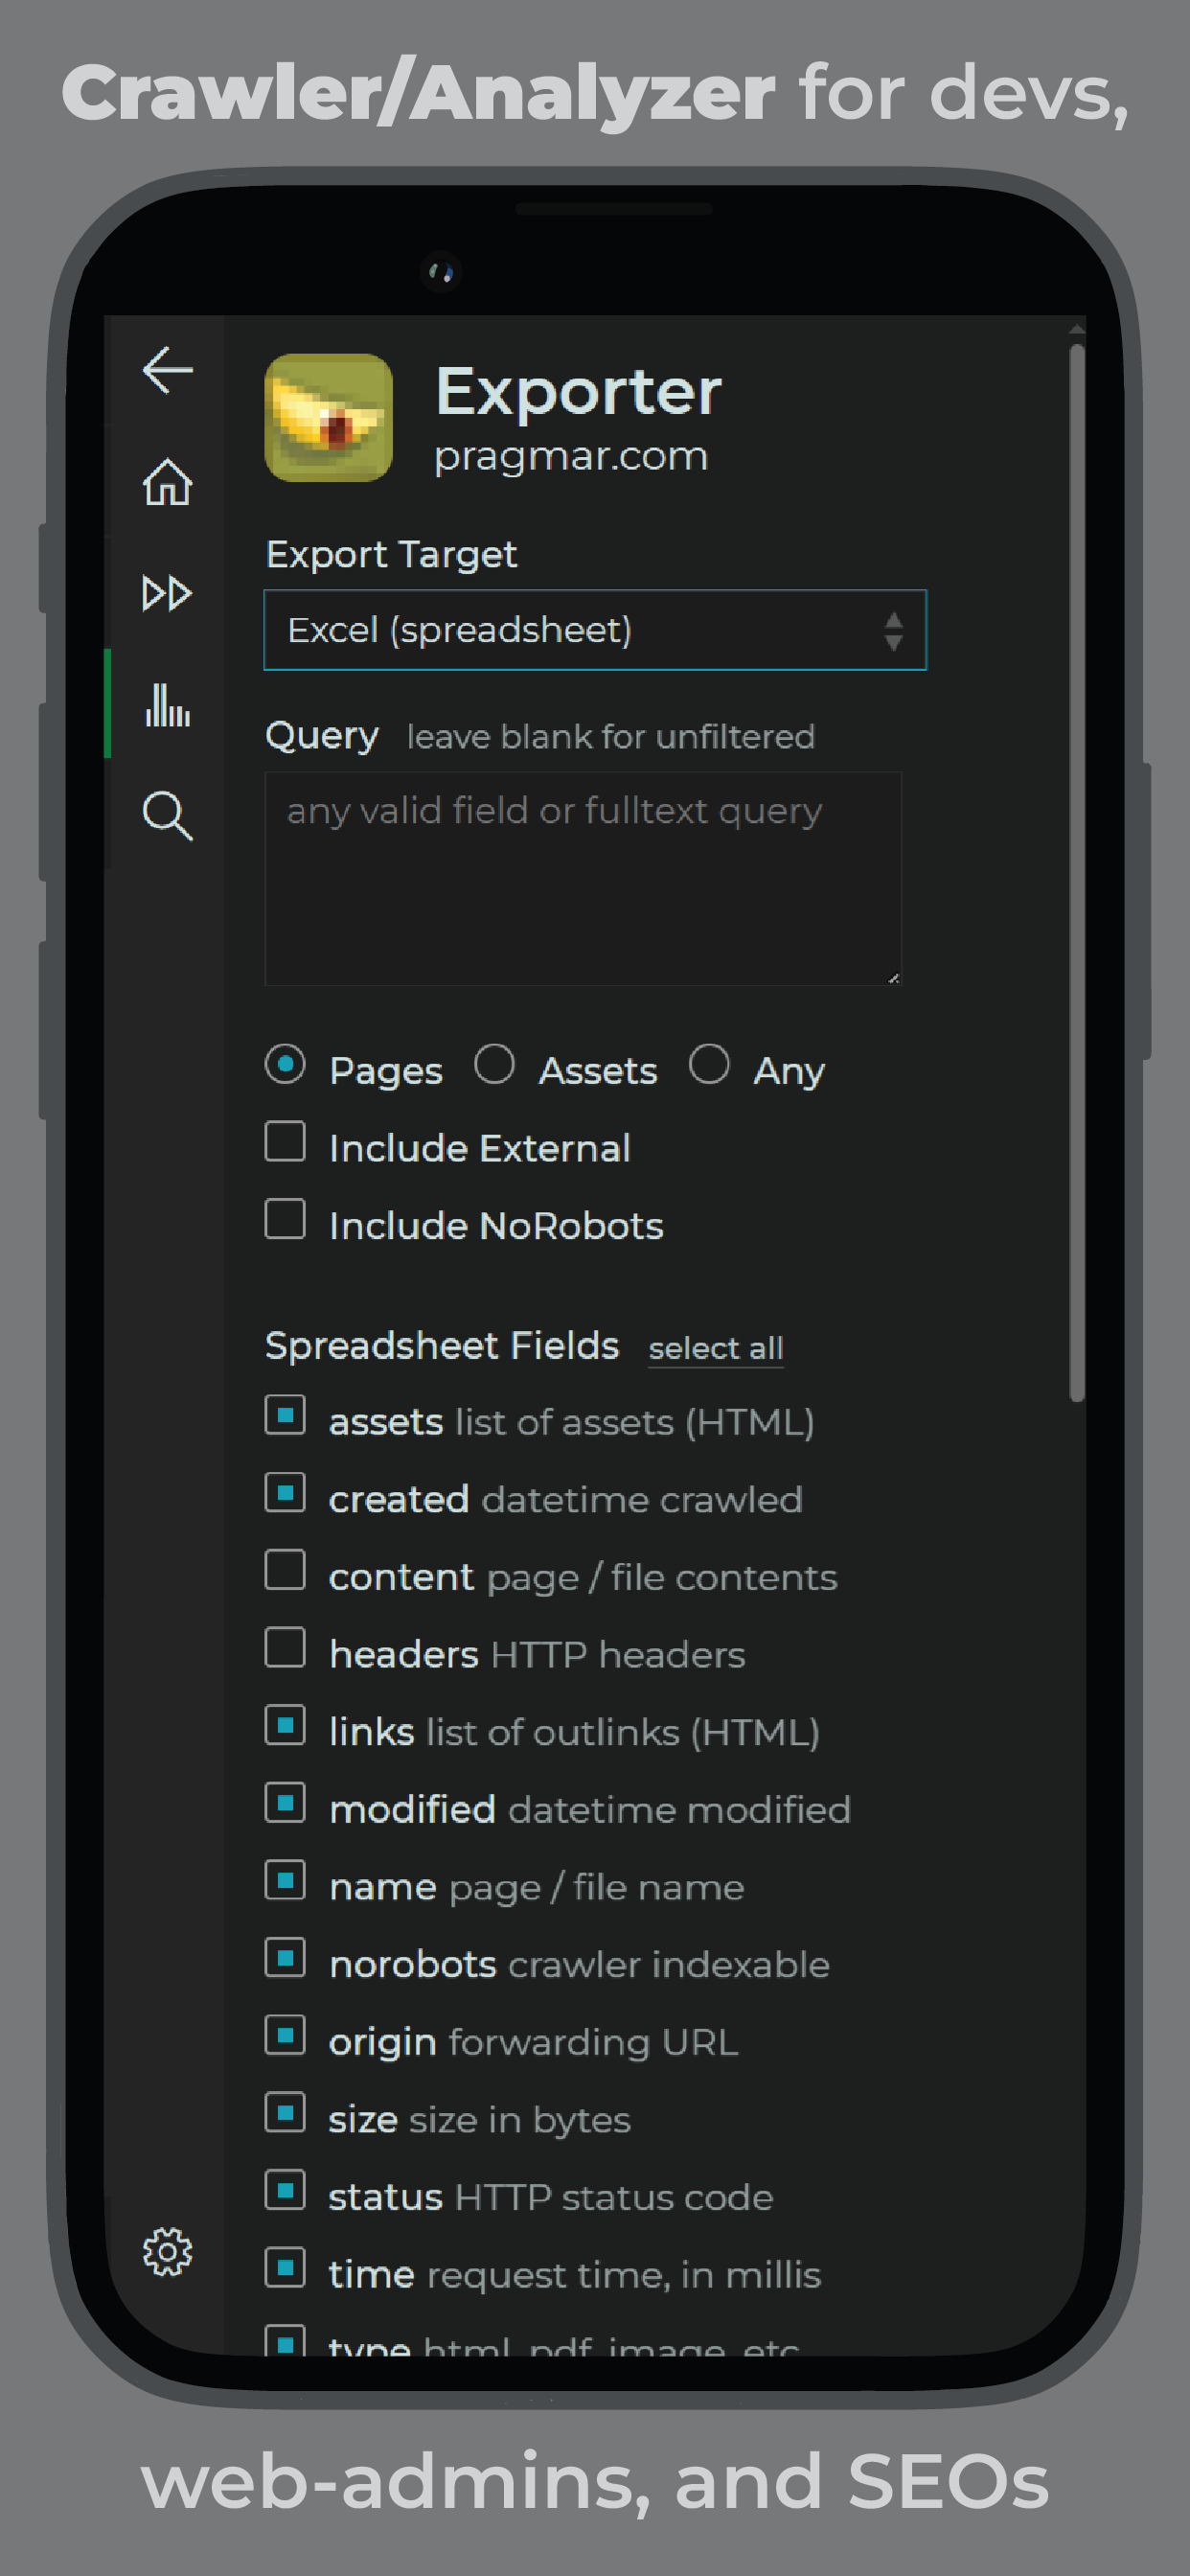Uncheck the status HTTP status code checkbox
1190x2576 pixels.
[285, 2190]
